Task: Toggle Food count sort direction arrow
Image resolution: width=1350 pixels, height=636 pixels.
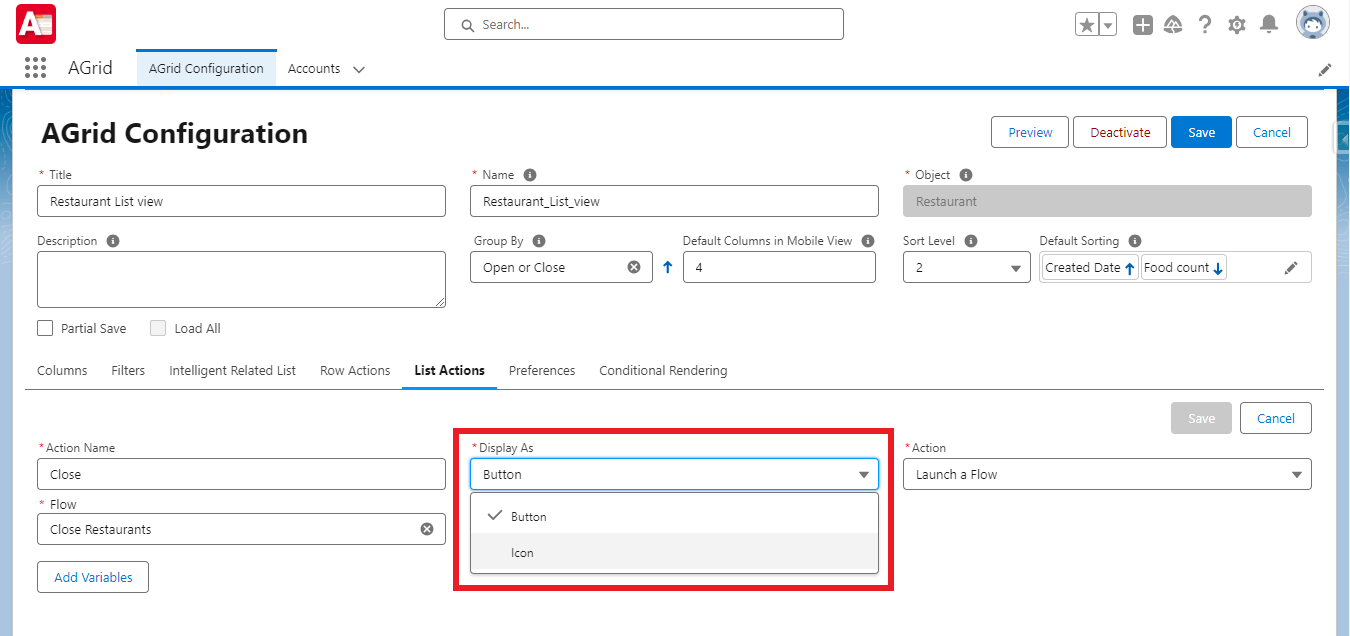Action: coord(1218,268)
